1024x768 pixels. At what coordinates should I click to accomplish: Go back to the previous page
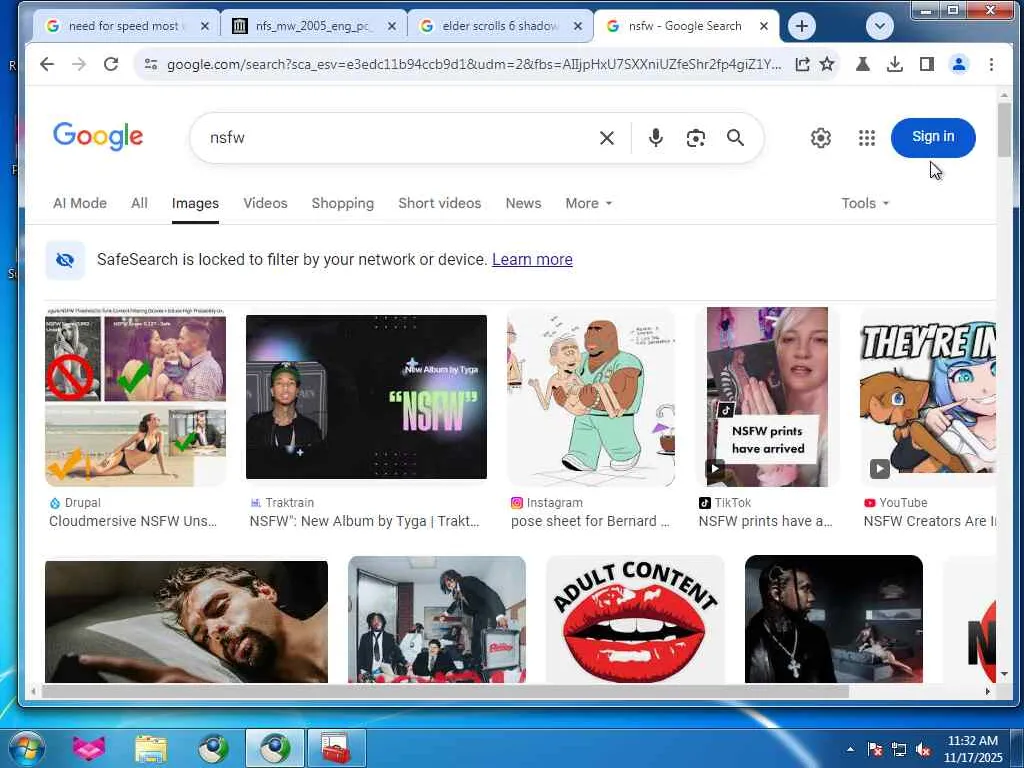pos(47,64)
